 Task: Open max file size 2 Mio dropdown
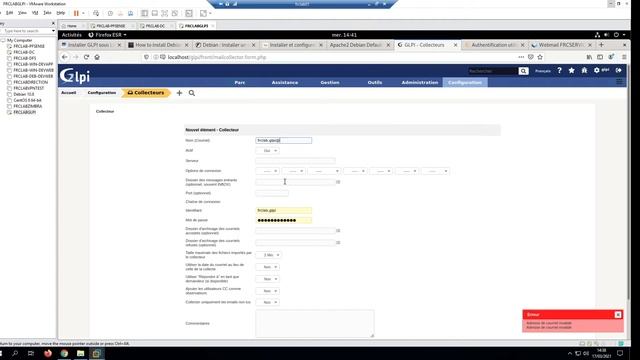(268, 255)
